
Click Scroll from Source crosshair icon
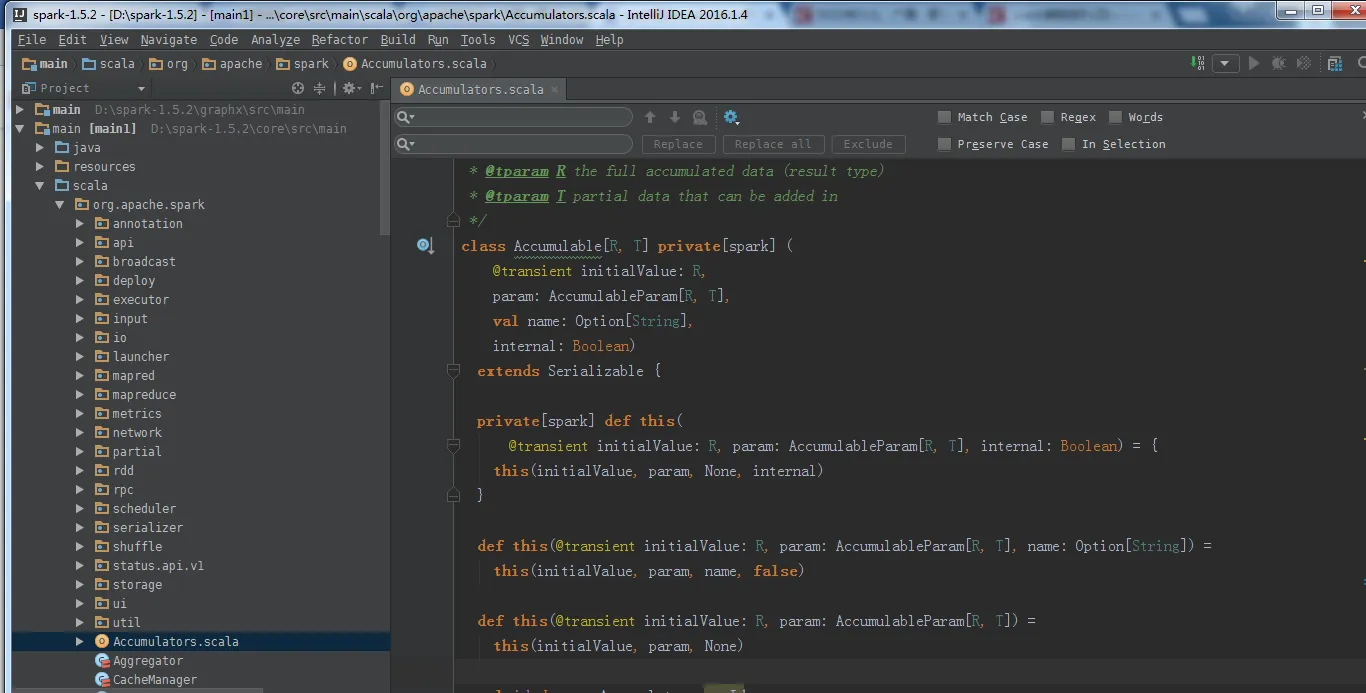click(x=298, y=88)
